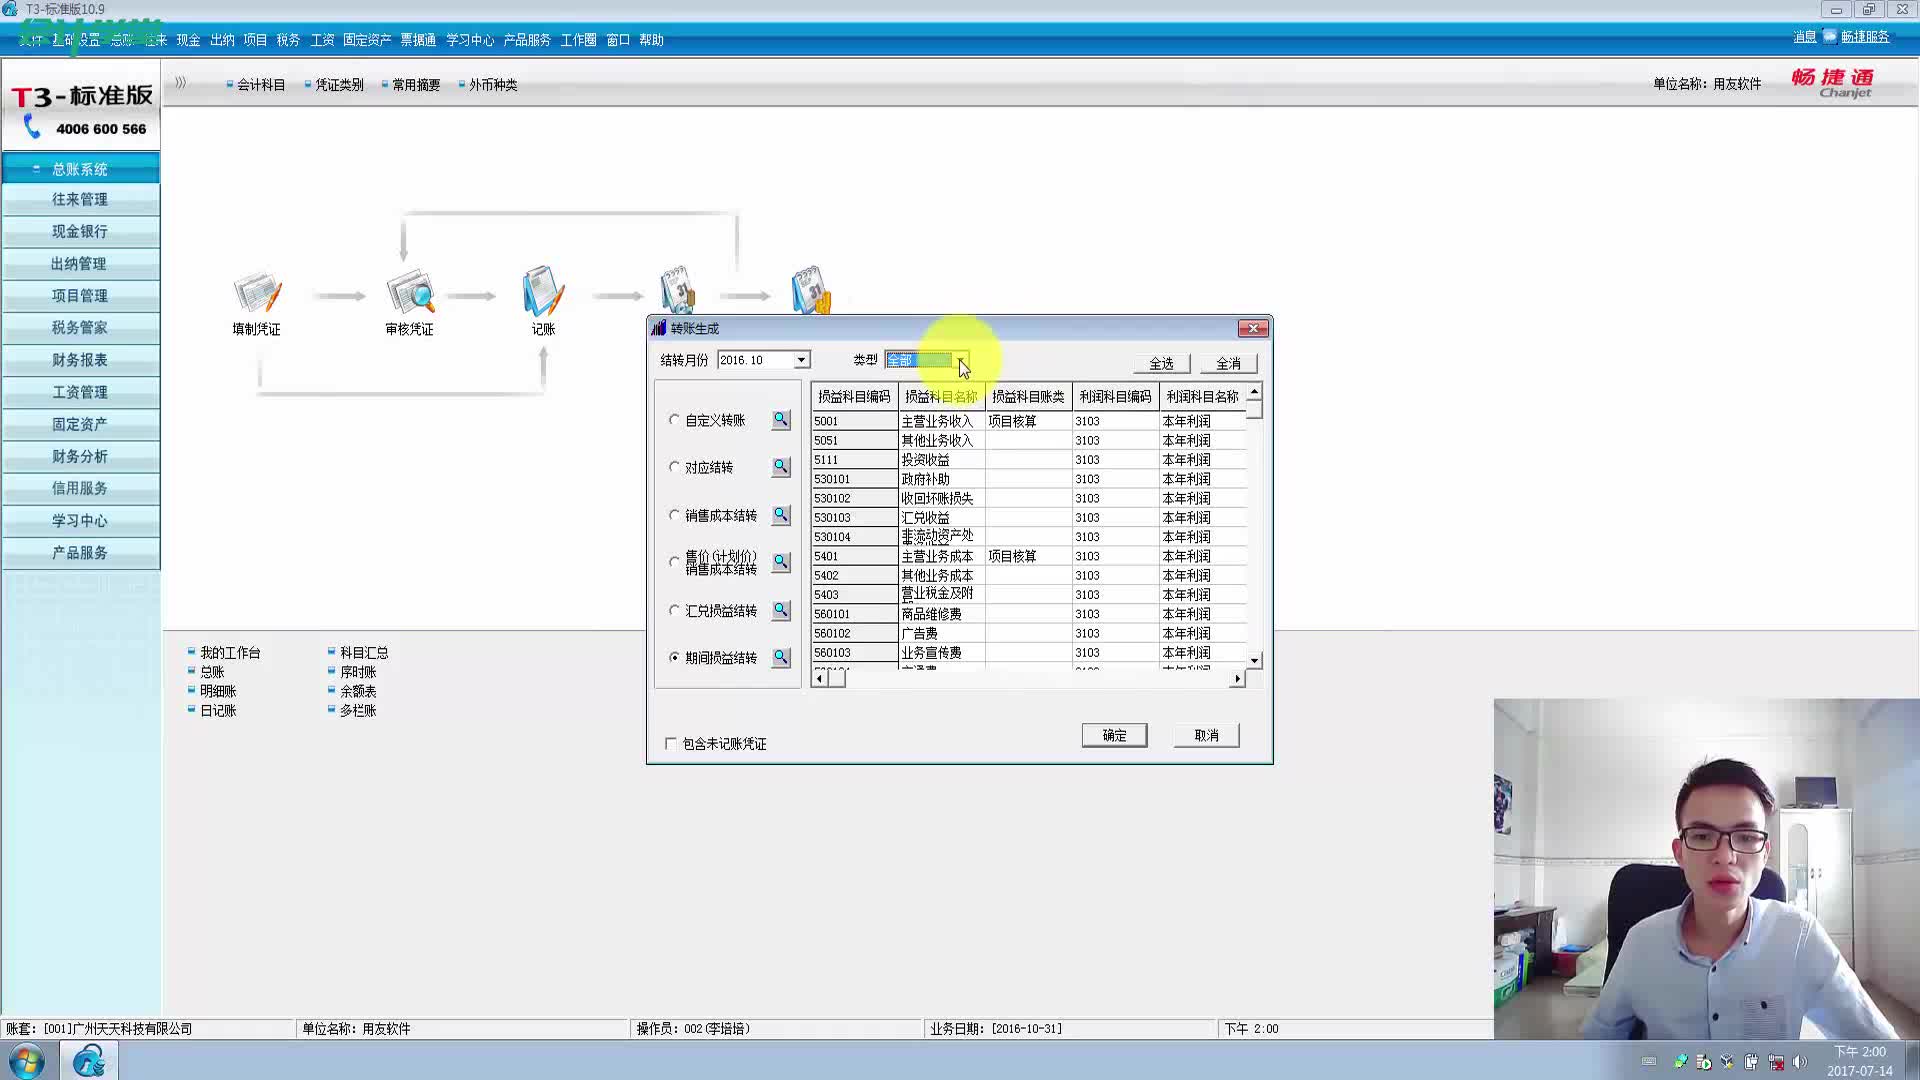
Task: Expand the 类型 dropdown list
Action: [960, 360]
